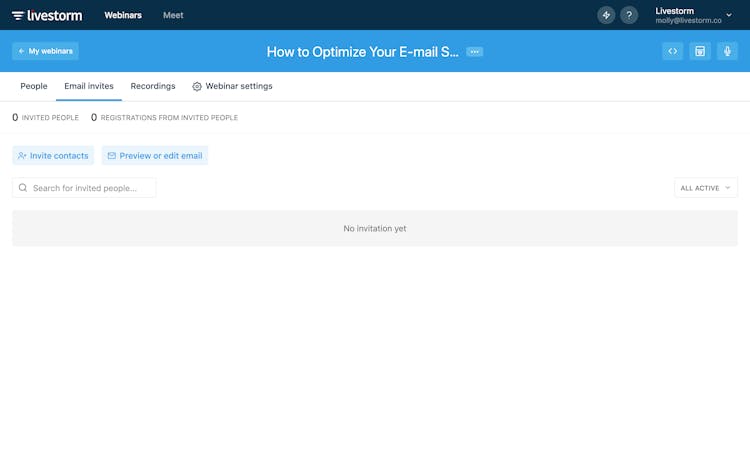Click the microphone icon button
Screen dimensions: 750x476
727,51
